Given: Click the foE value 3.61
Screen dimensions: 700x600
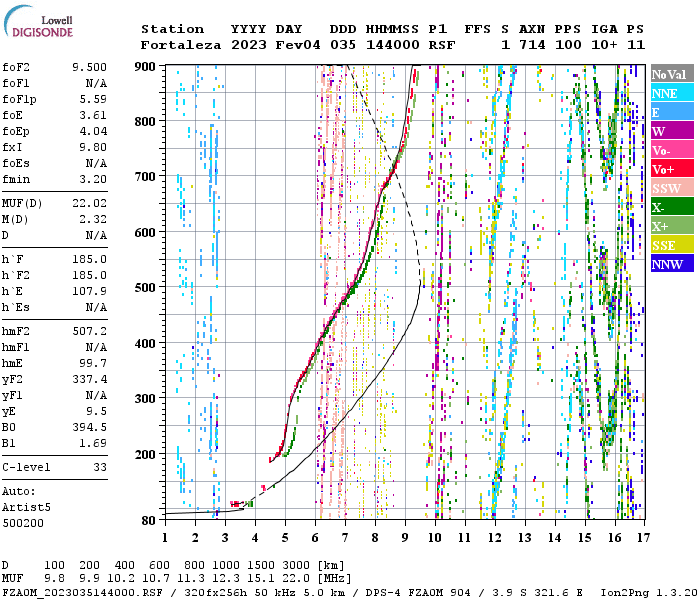Looking at the screenshot, I should [93, 115].
